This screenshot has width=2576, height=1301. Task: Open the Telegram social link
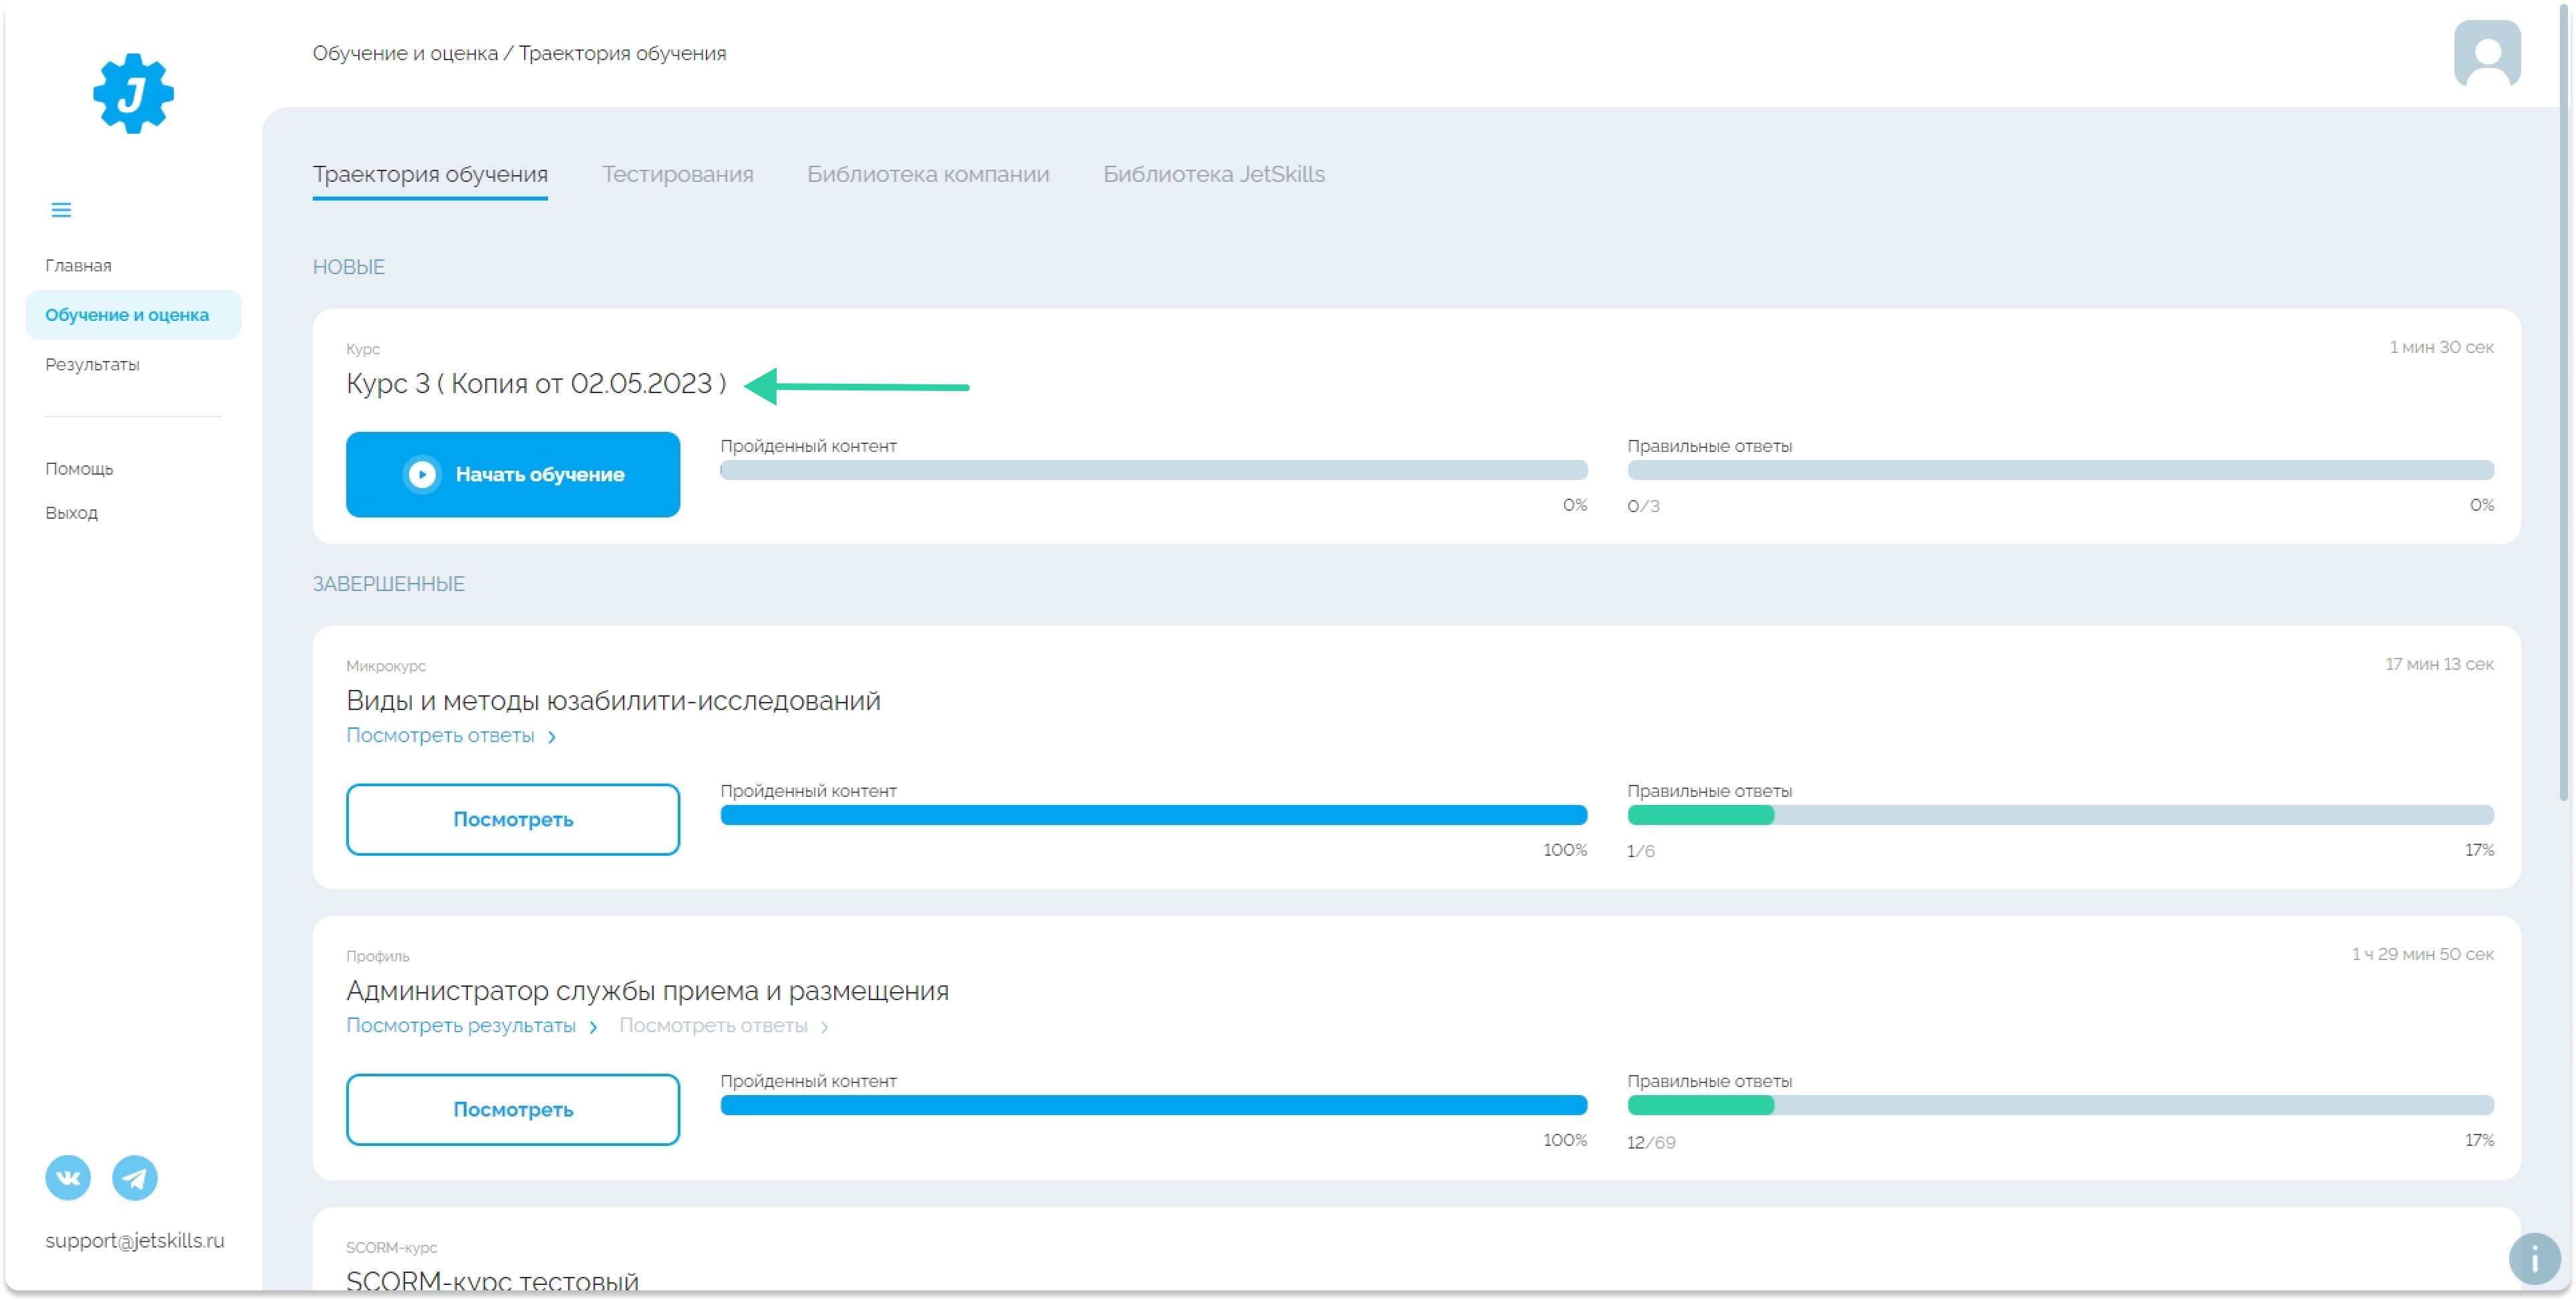pyautogui.click(x=134, y=1178)
